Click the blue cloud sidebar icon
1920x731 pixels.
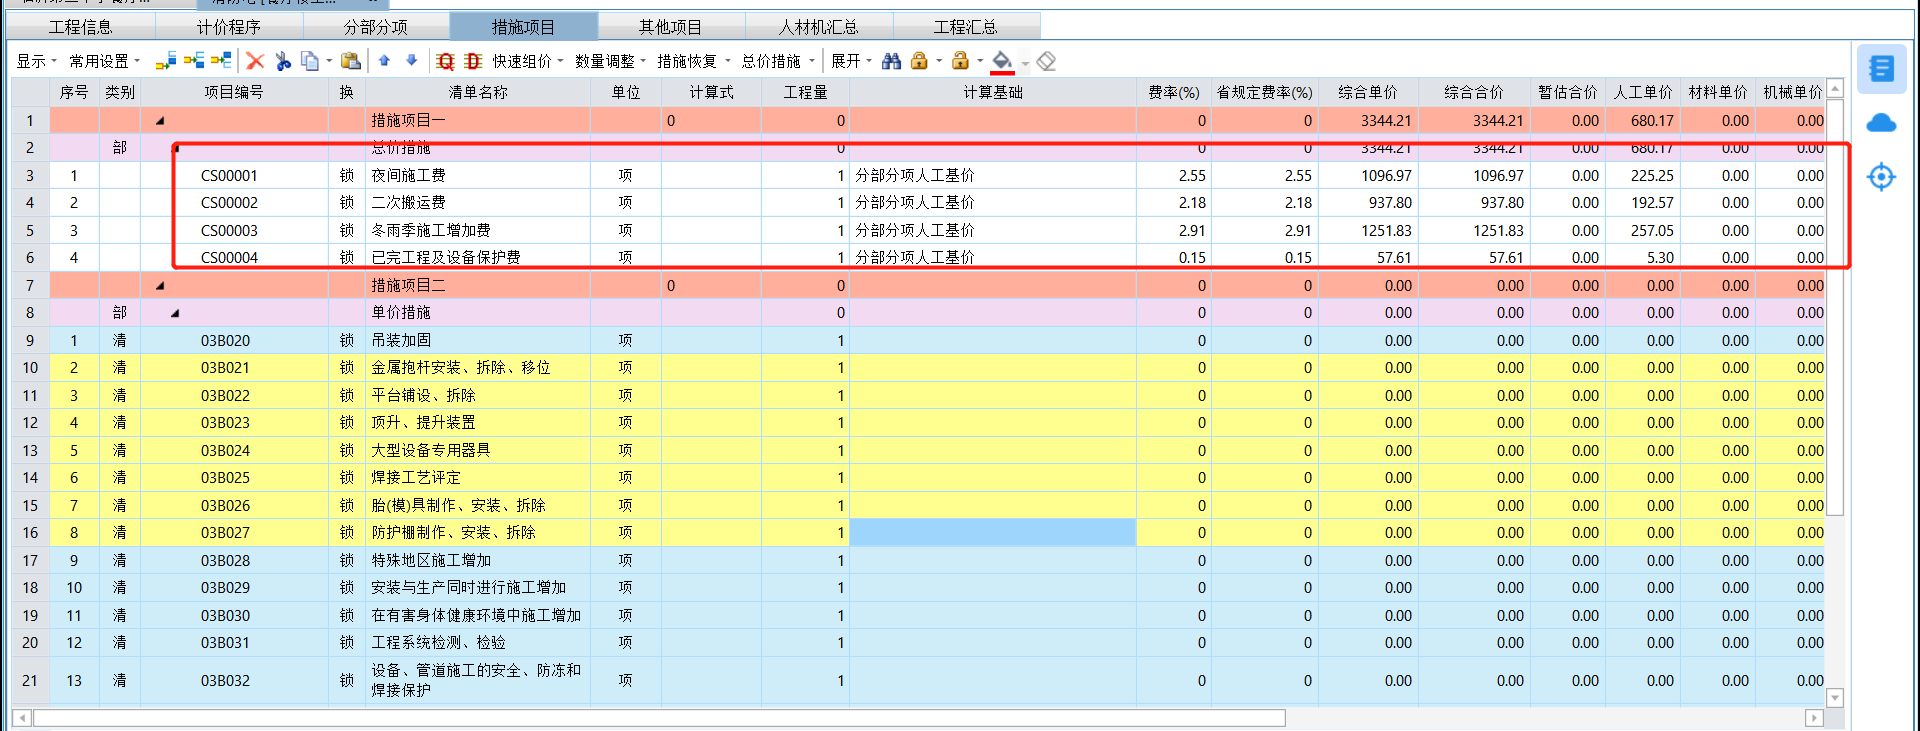[1881, 123]
